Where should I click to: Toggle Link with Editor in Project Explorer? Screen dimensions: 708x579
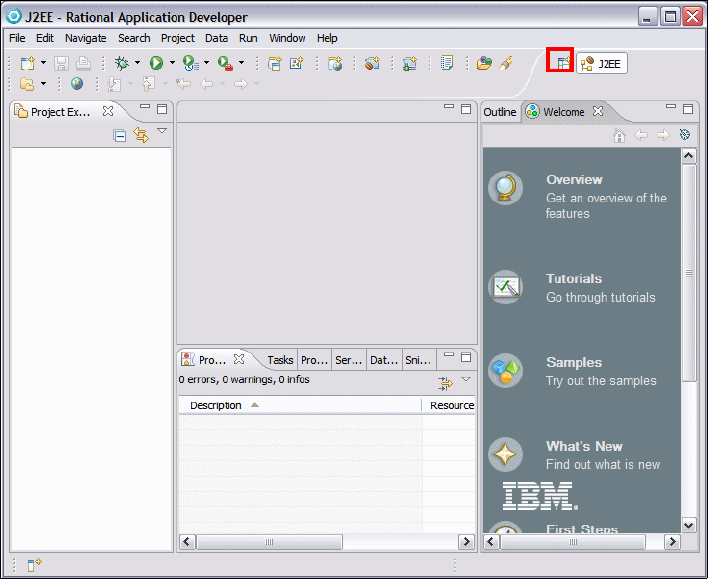coord(141,135)
